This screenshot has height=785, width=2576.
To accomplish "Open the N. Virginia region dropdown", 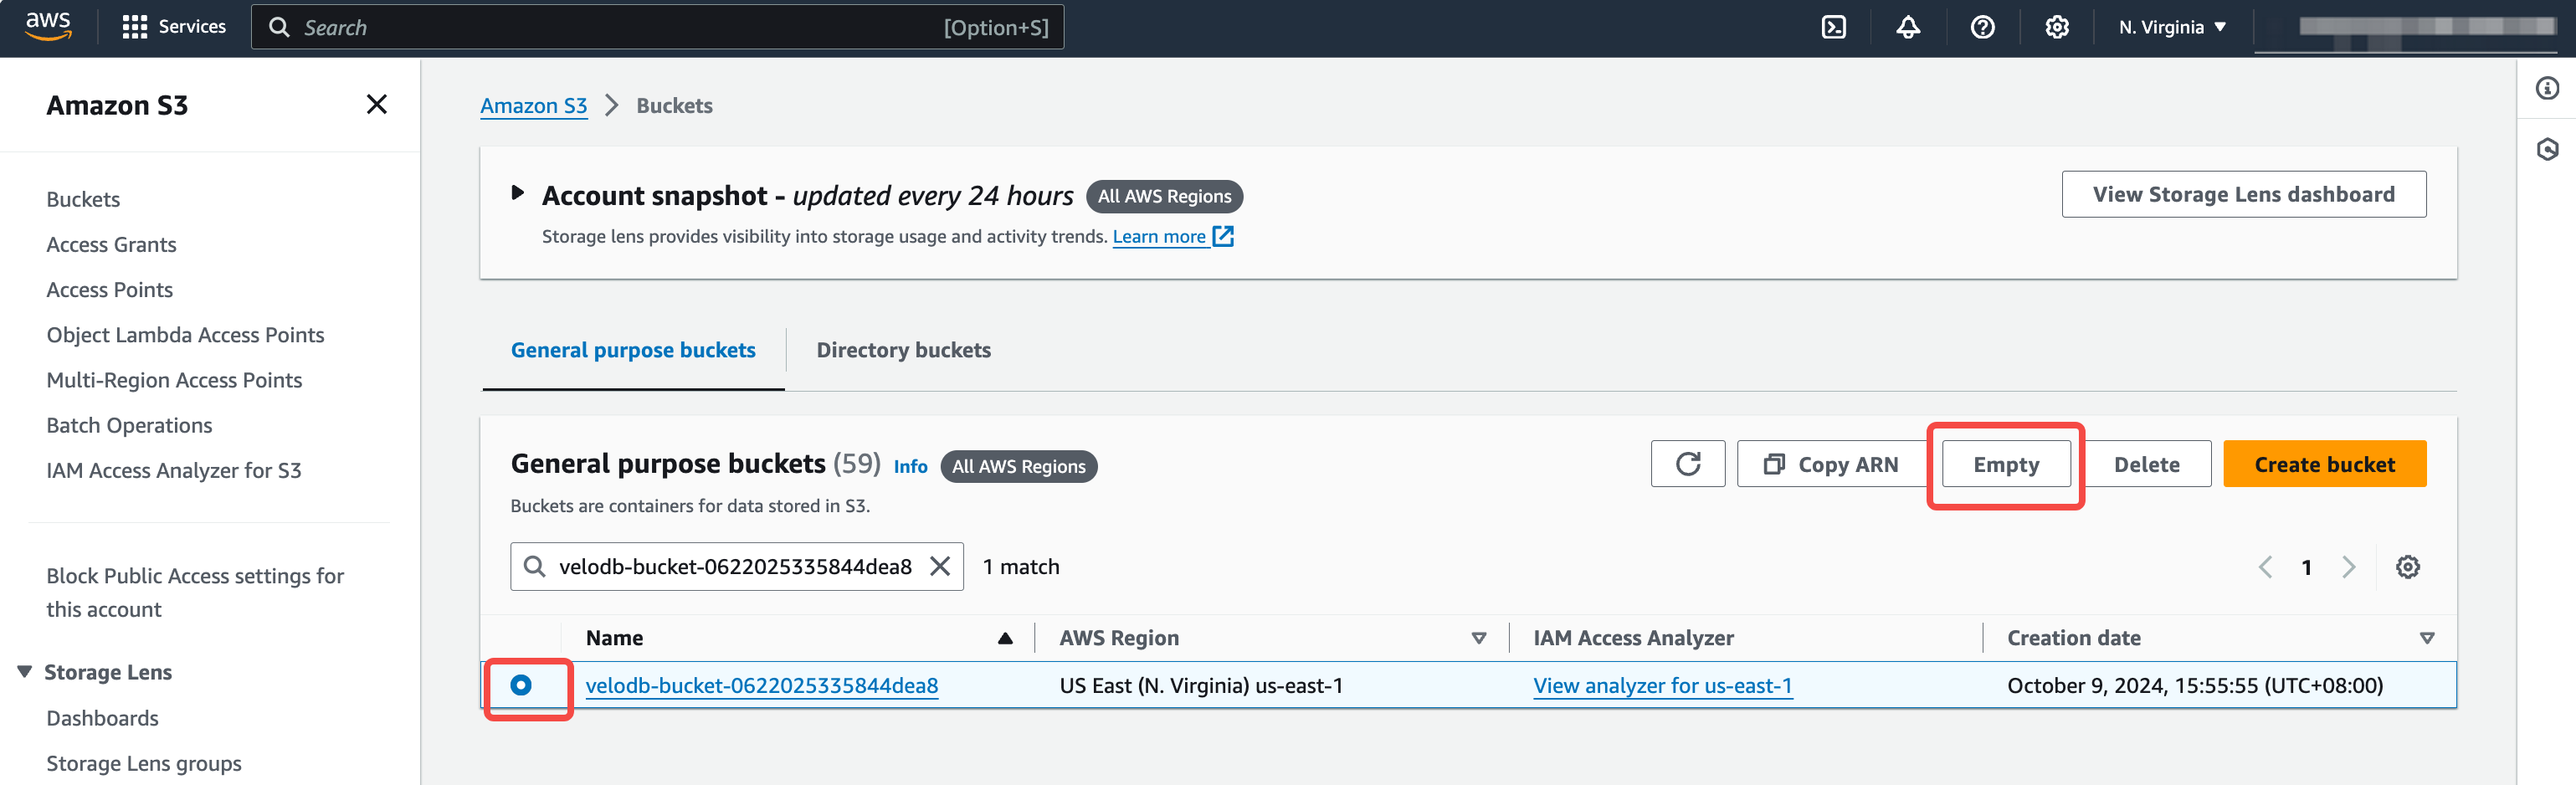I will click(x=2171, y=27).
